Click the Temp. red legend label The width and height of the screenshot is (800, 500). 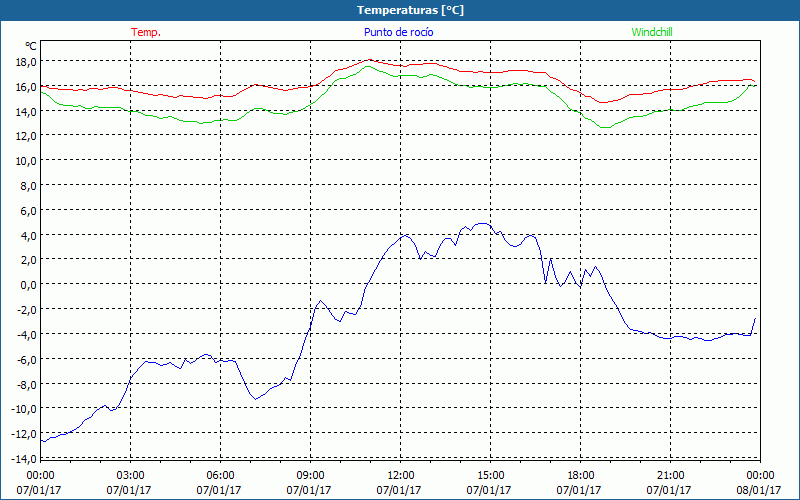coord(146,32)
